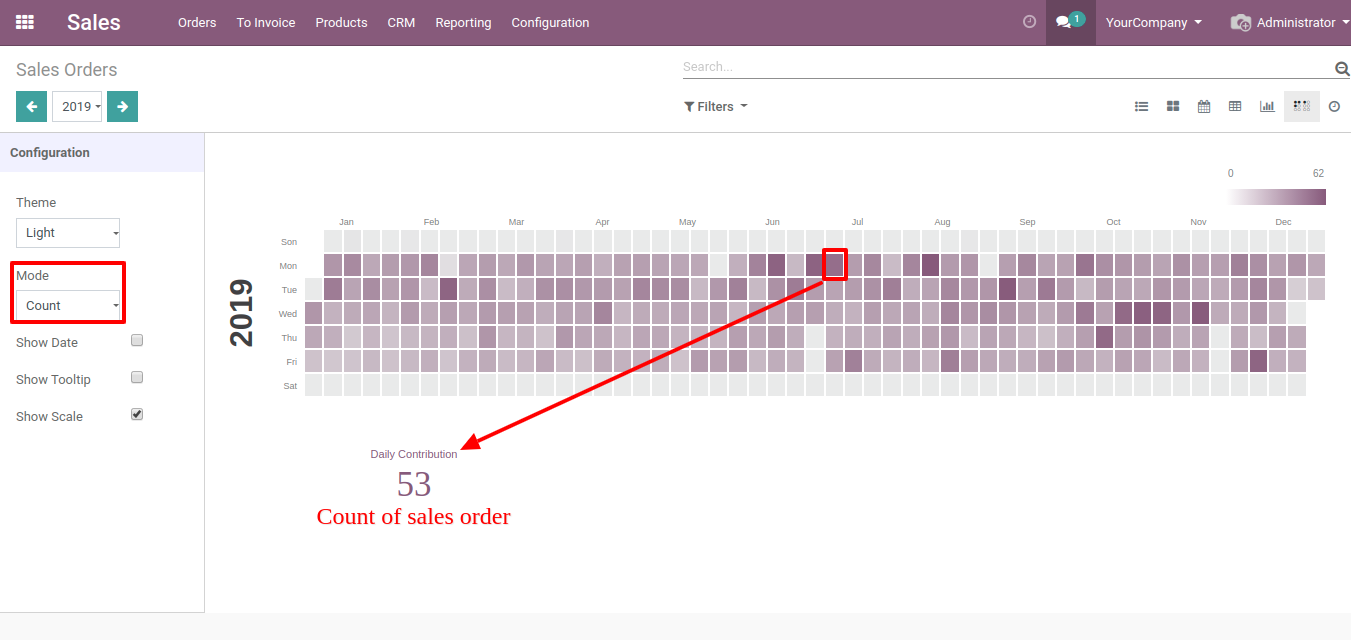Open the Configuration menu
The width and height of the screenshot is (1351, 640).
pyautogui.click(x=550, y=22)
